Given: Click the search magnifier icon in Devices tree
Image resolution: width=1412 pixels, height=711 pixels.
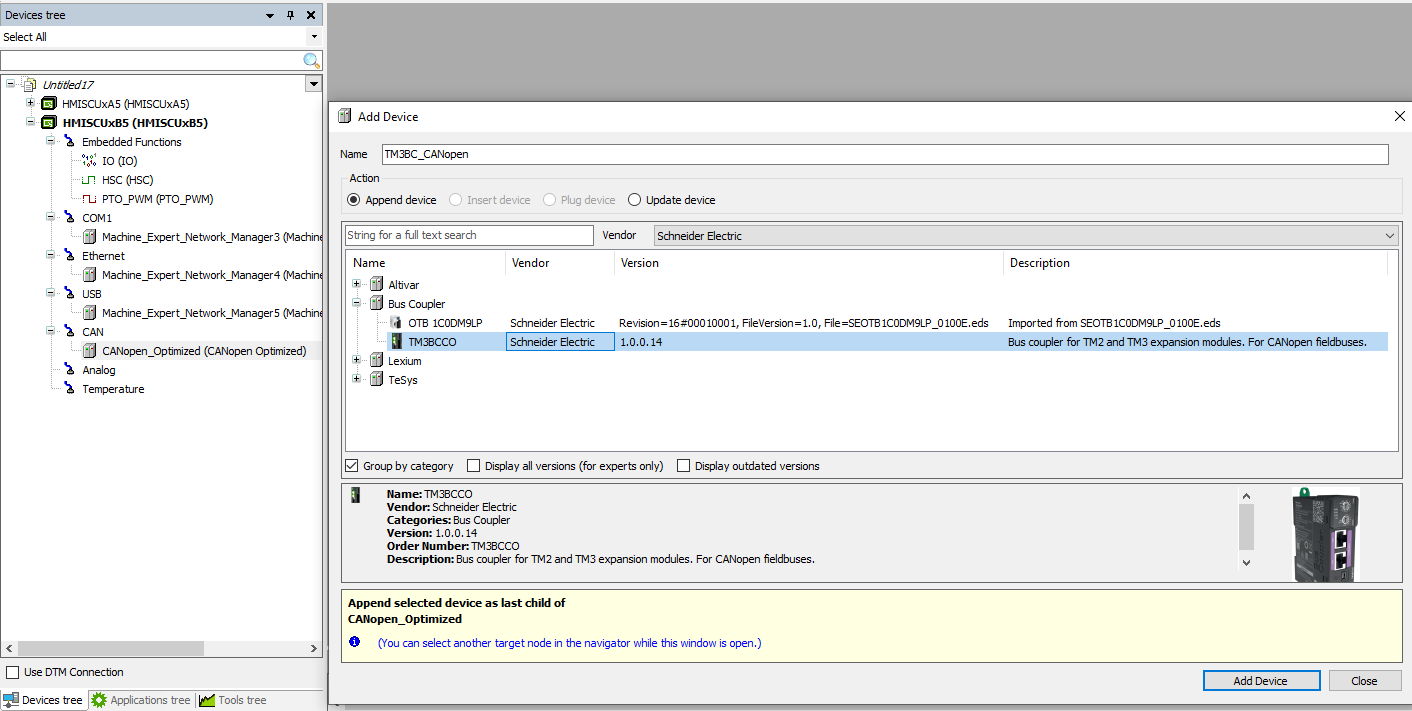Looking at the screenshot, I should coord(313,60).
